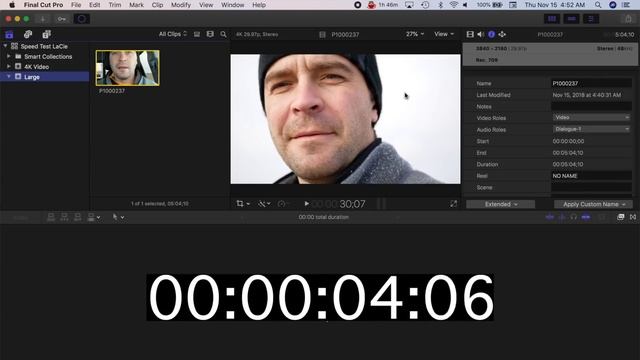640x360 pixels.
Task: Open the Import Media arrow icon
Action: (42, 19)
